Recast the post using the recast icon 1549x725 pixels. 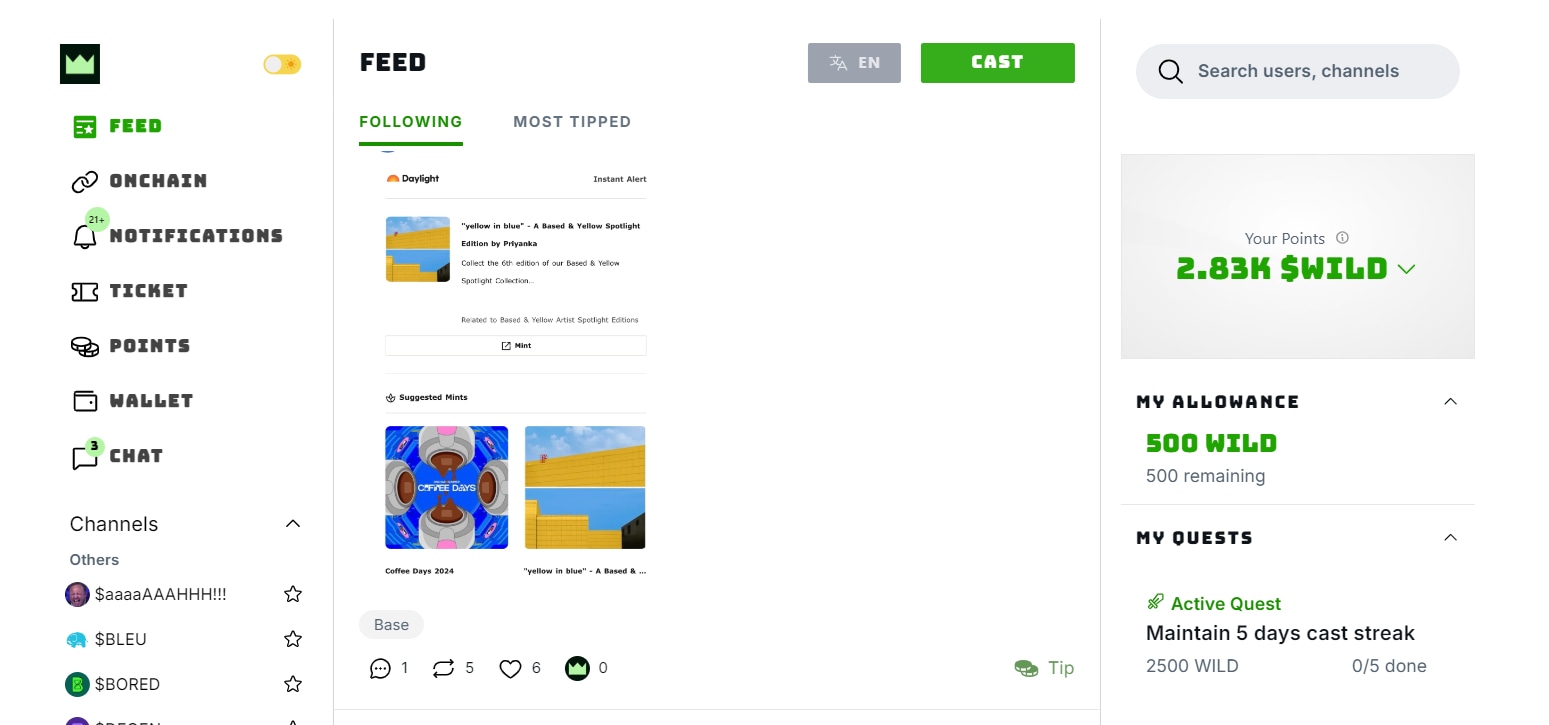(443, 668)
